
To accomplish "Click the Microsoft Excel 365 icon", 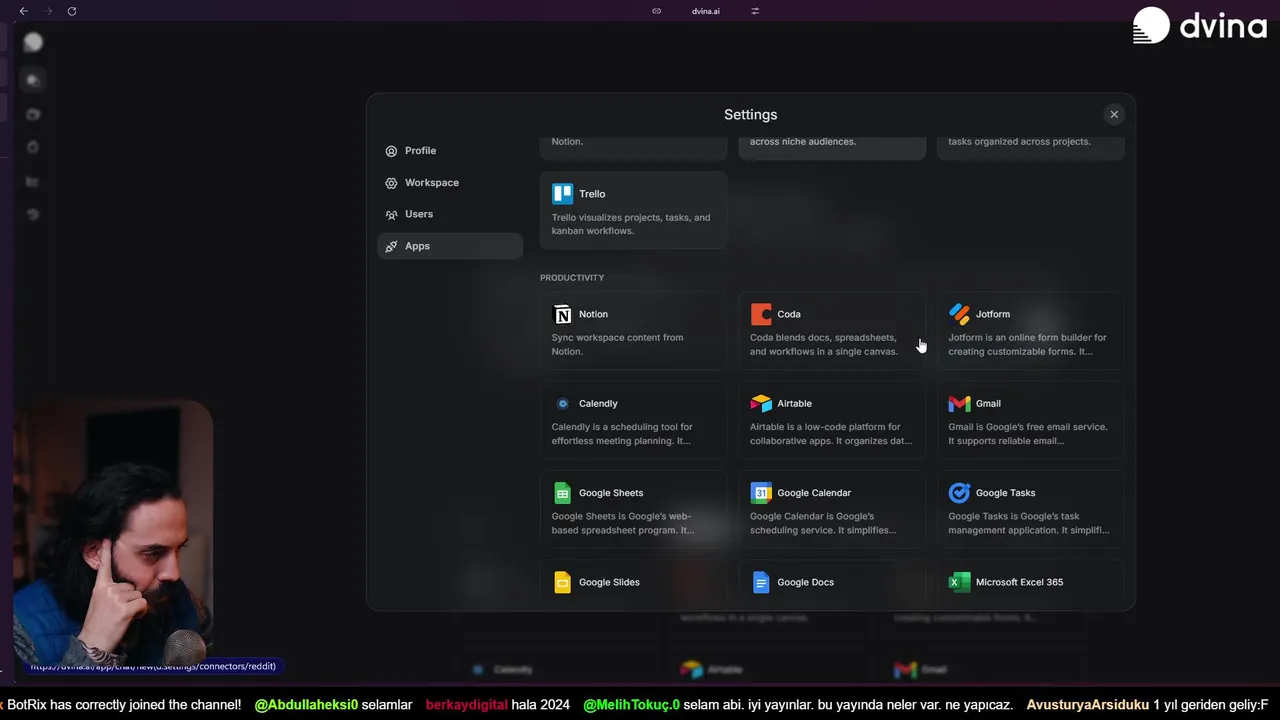I will coord(959,582).
